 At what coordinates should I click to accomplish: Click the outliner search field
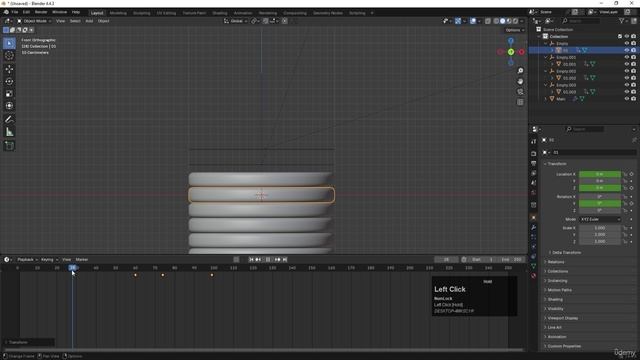click(581, 21)
